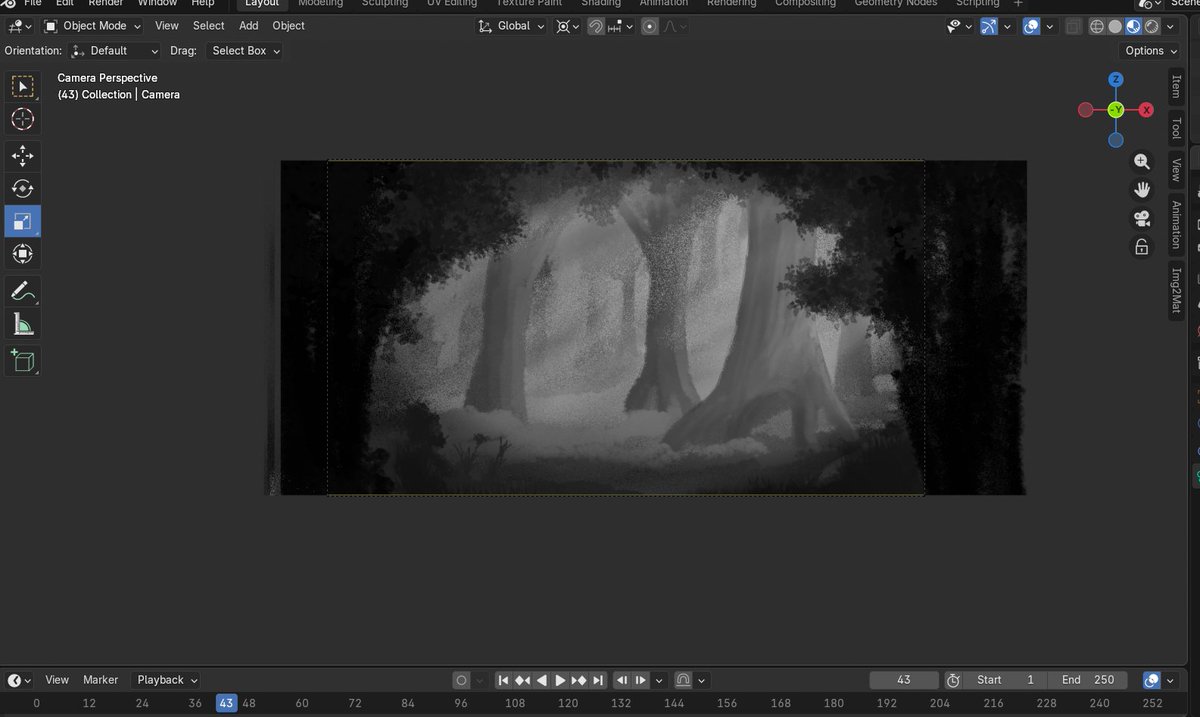Open the Select menu in viewport header

pyautogui.click(x=209, y=26)
